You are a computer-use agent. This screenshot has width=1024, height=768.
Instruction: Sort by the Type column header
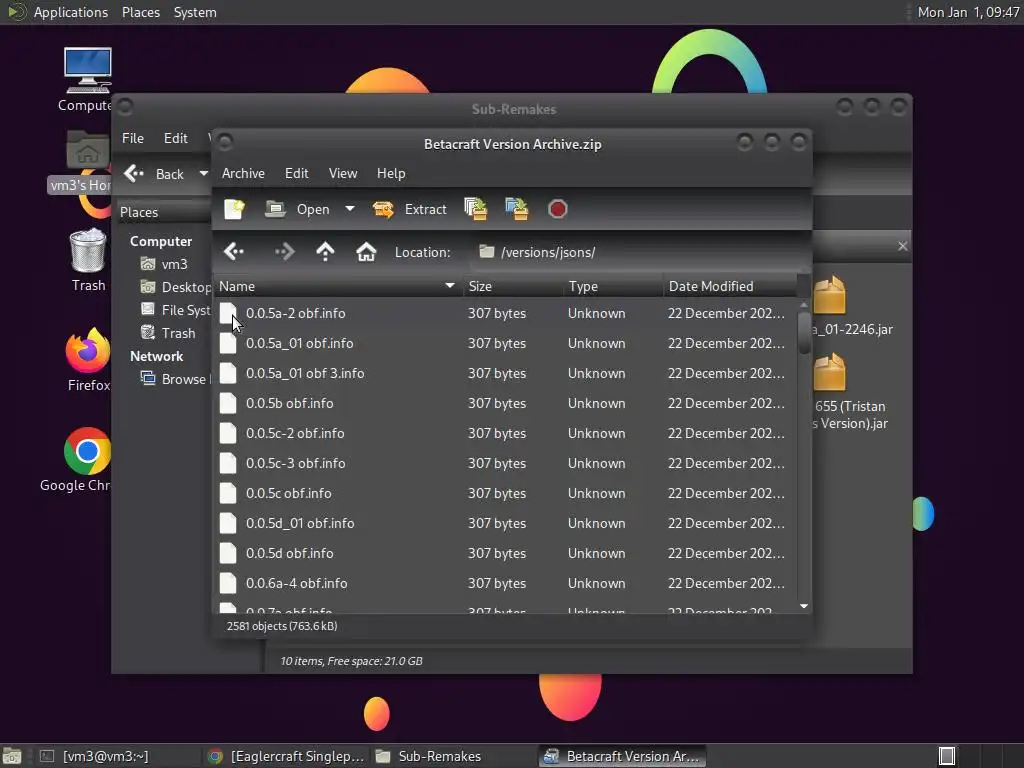point(613,286)
